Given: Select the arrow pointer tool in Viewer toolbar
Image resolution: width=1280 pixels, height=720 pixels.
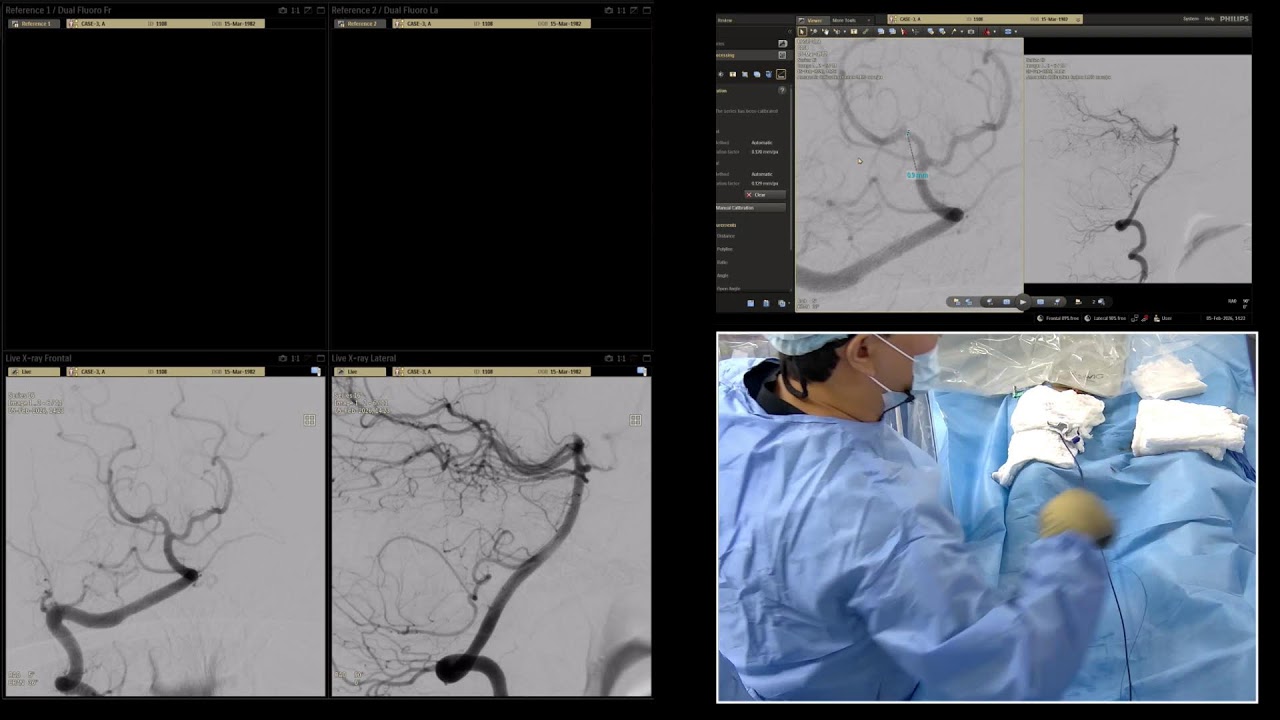Looking at the screenshot, I should click(x=802, y=32).
